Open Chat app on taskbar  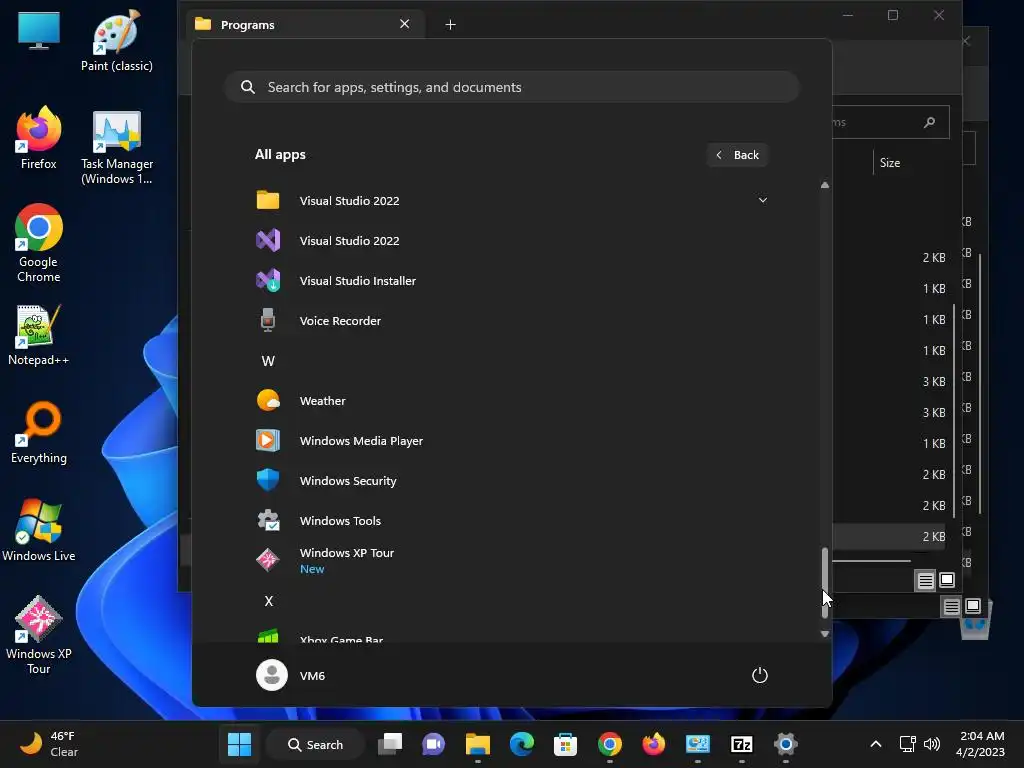pos(434,744)
